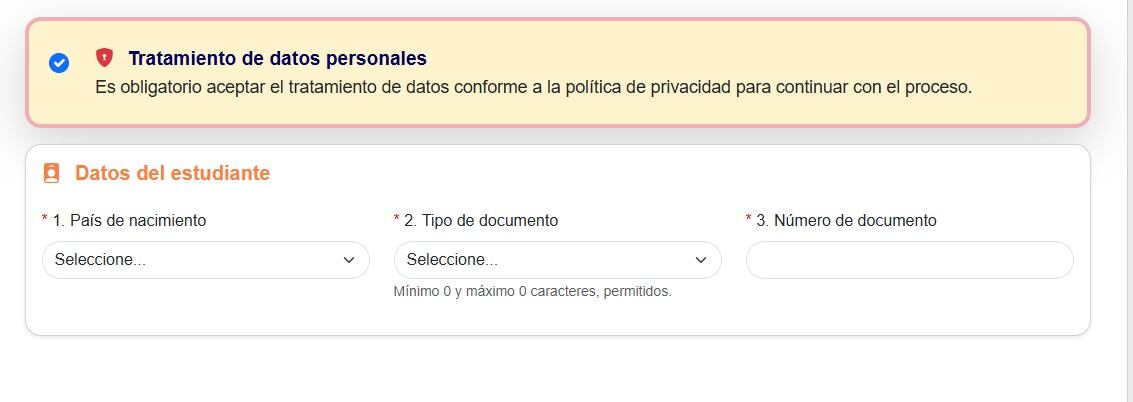The width and height of the screenshot is (1133, 402).
Task: Click the orange student ID icon
Action: point(51,173)
